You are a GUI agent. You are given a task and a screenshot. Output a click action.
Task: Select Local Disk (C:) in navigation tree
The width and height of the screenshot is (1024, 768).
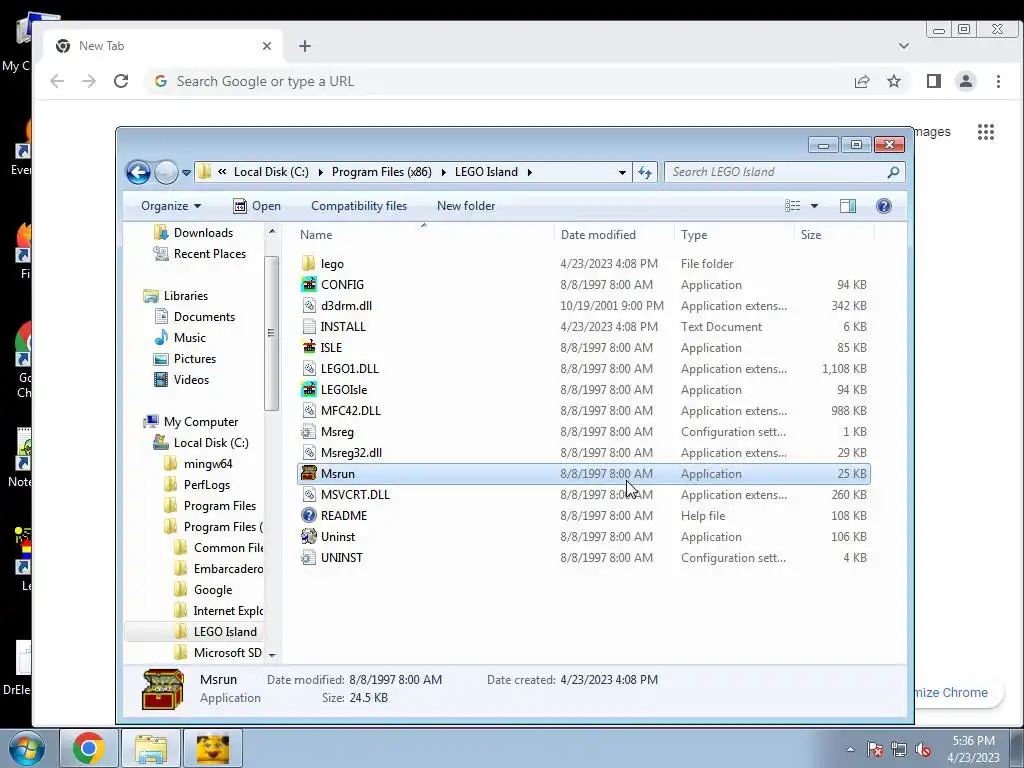(211, 443)
